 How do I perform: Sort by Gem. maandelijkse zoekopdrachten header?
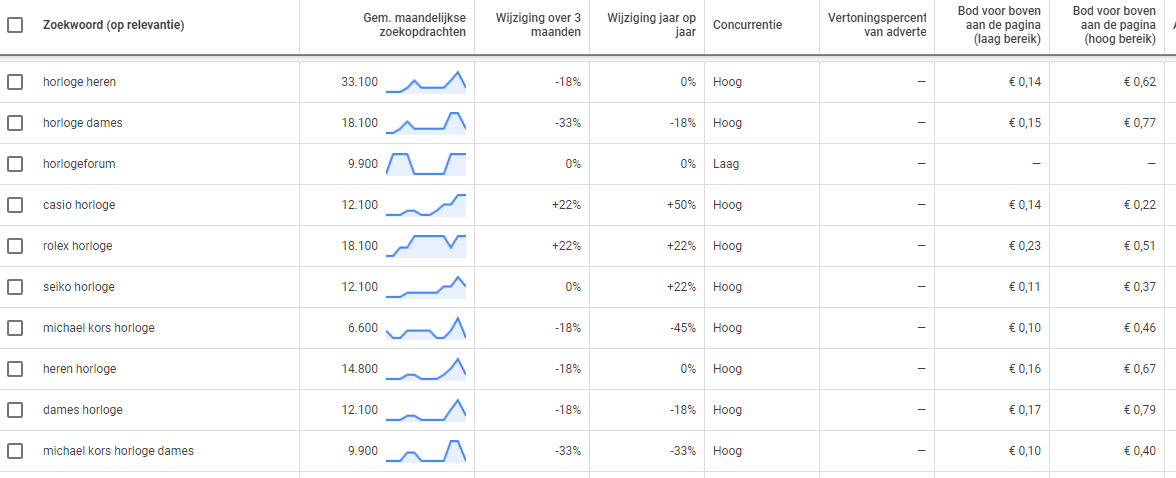point(413,25)
